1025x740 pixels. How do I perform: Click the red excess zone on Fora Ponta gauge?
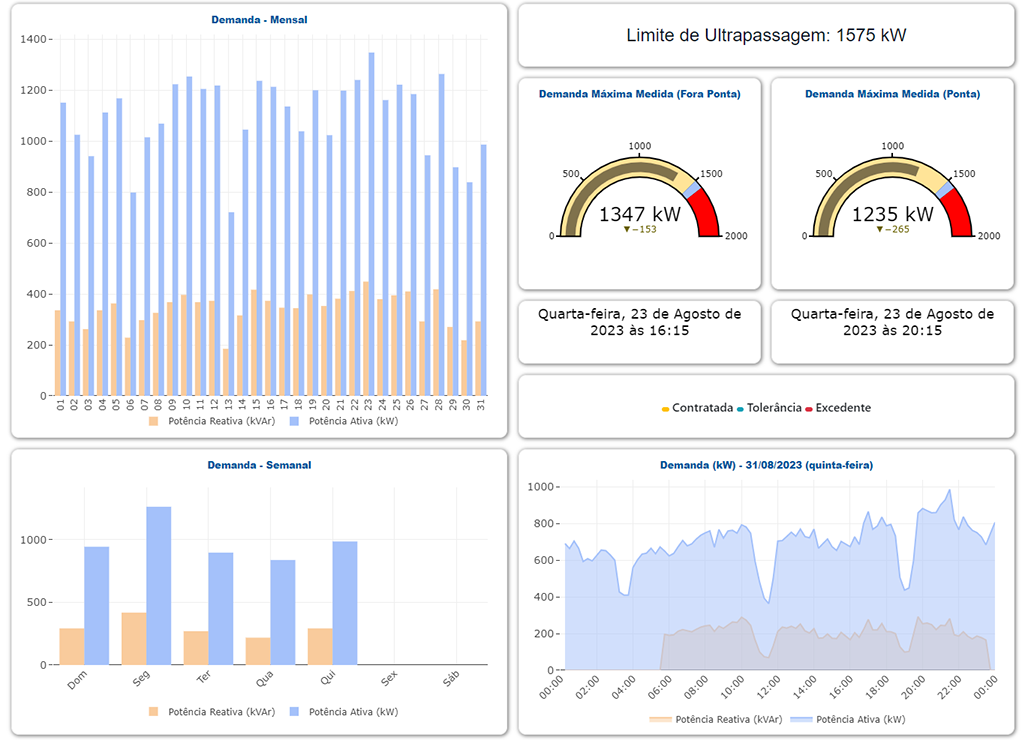pos(706,215)
